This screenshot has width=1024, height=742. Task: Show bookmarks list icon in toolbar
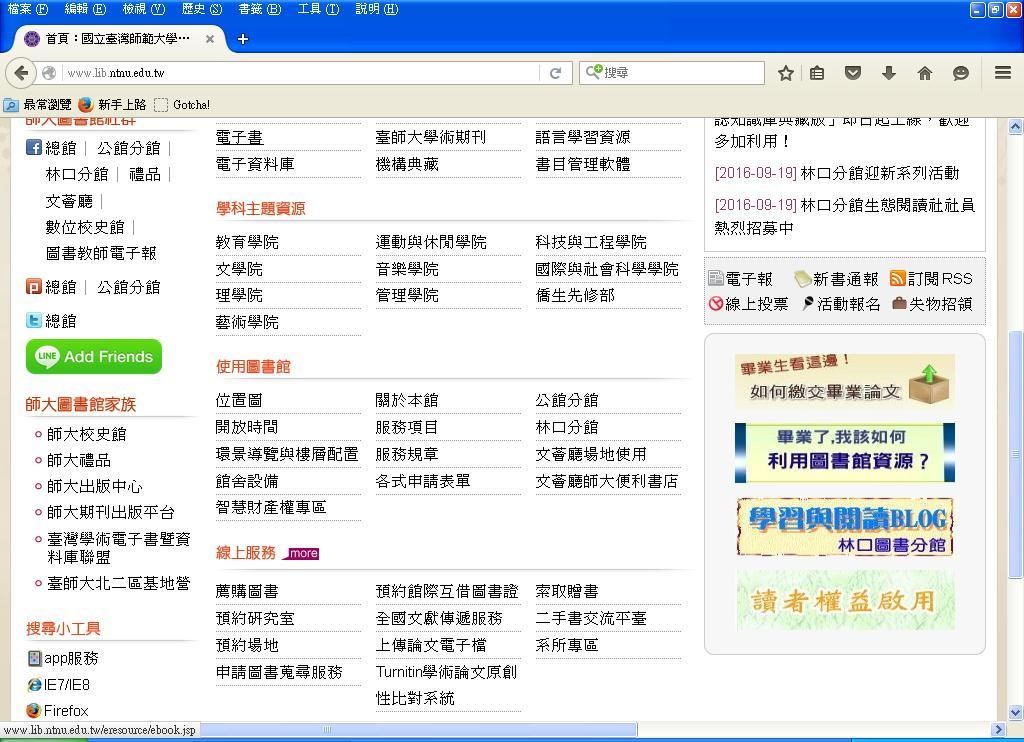pos(817,73)
